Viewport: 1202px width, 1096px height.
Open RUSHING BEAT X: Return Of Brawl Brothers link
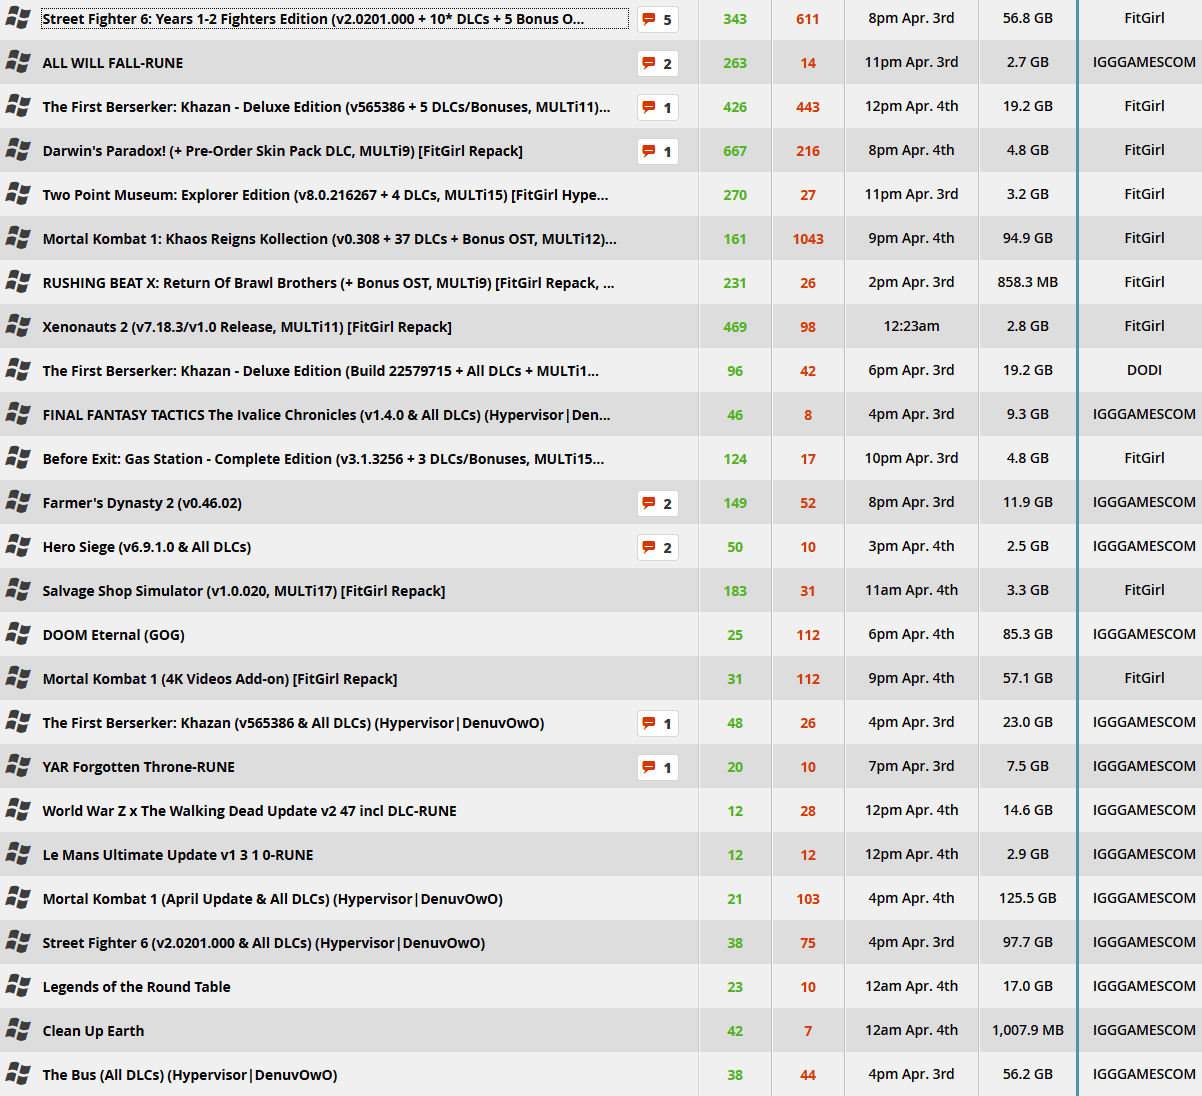click(328, 283)
